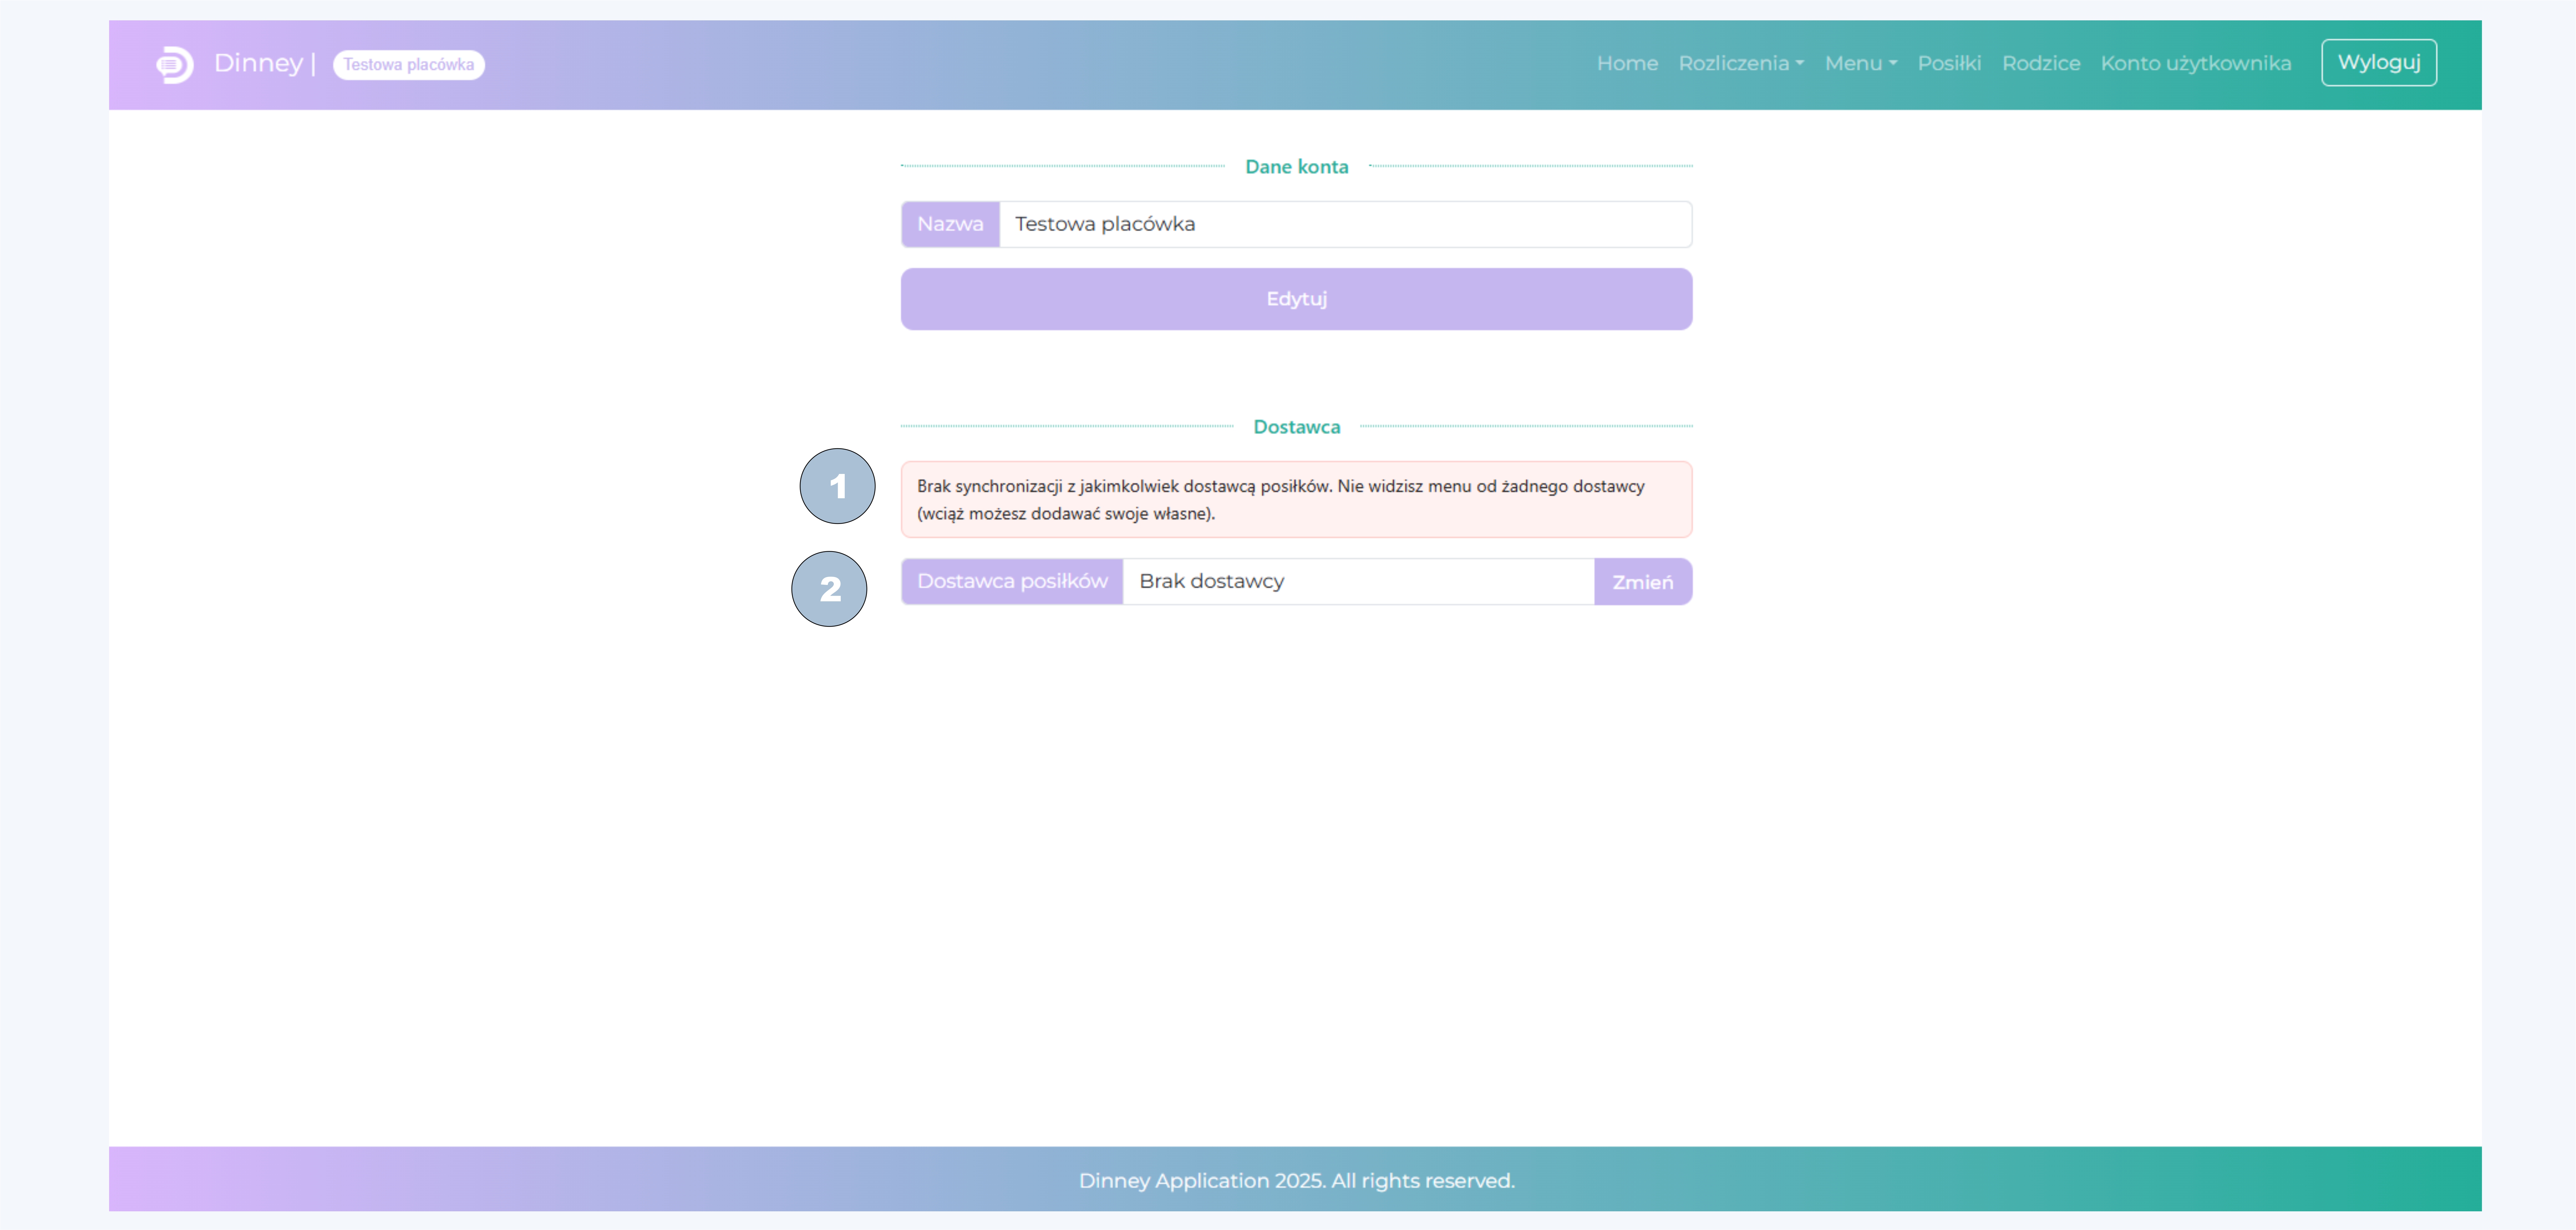Click the supplier sync warning alert

pos(1296,499)
